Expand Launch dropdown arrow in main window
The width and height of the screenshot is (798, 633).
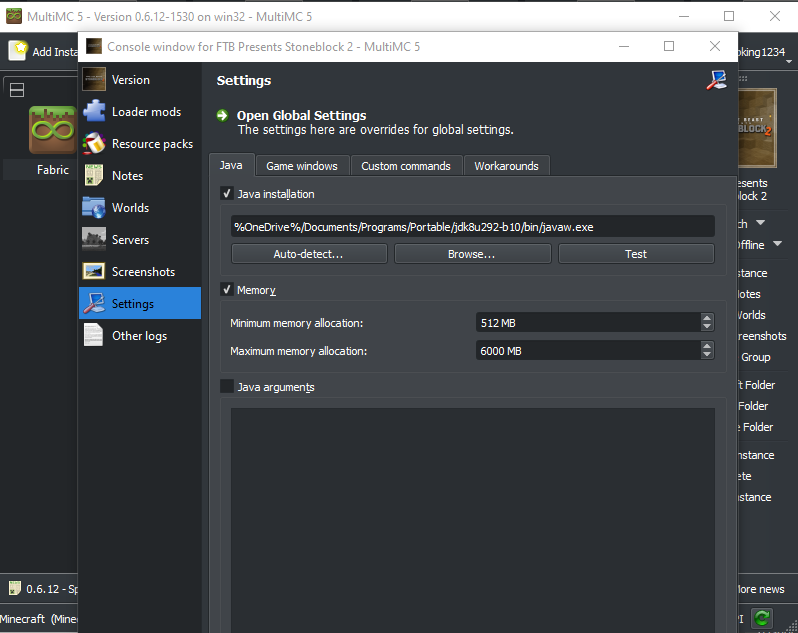760,222
